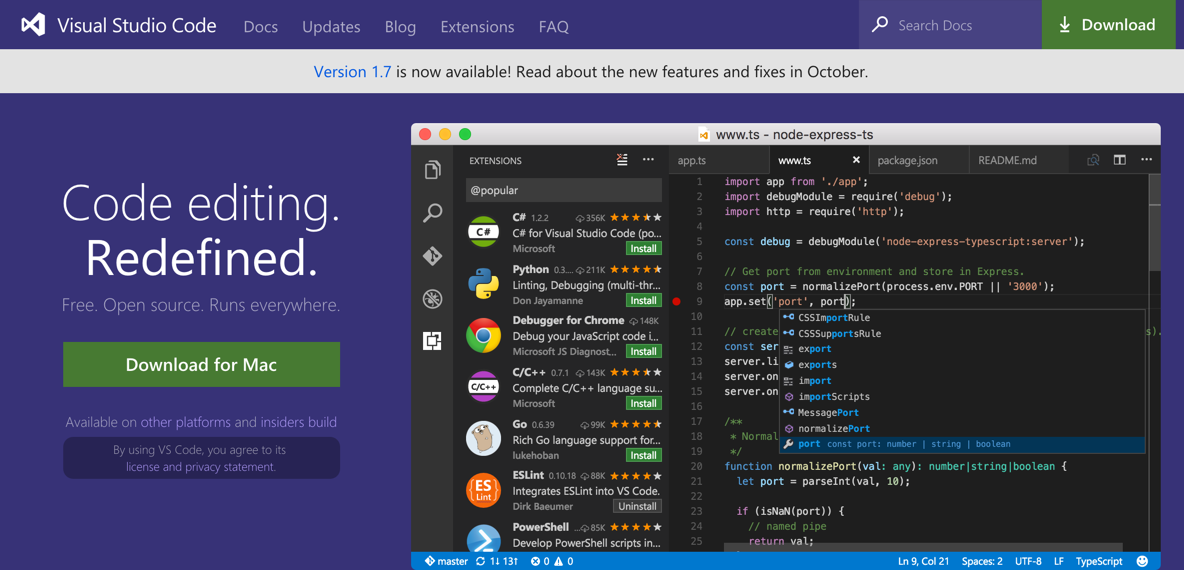
Task: Open the Search magnifier in activity bar
Action: point(433,213)
